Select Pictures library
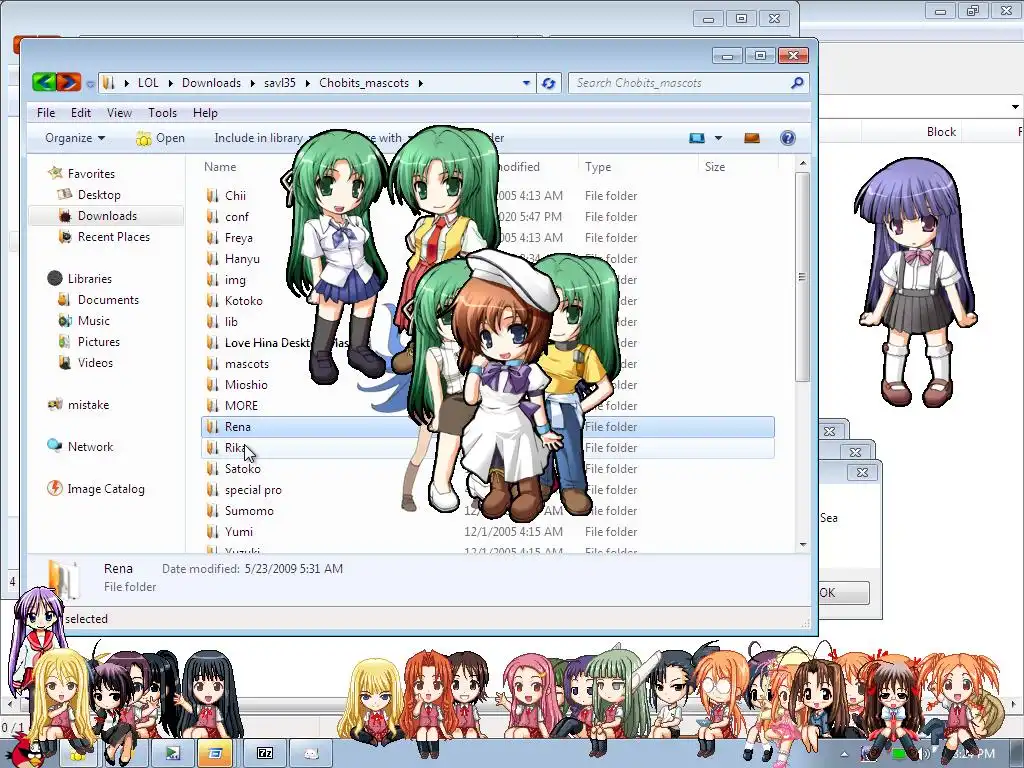This screenshot has width=1024, height=768. [x=99, y=341]
